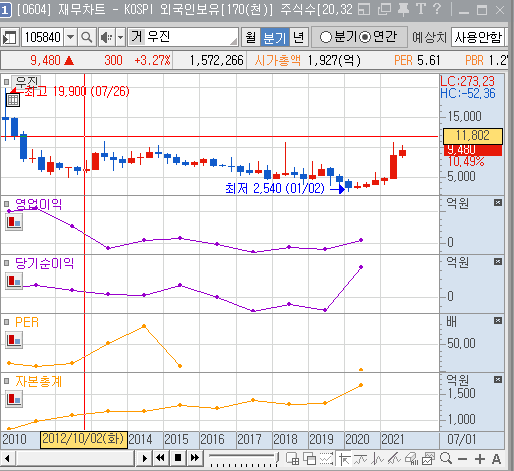Image resolution: width=514 pixels, height=471 pixels.
Task: Click the bar-chart icon under PER
Action: click(14, 340)
